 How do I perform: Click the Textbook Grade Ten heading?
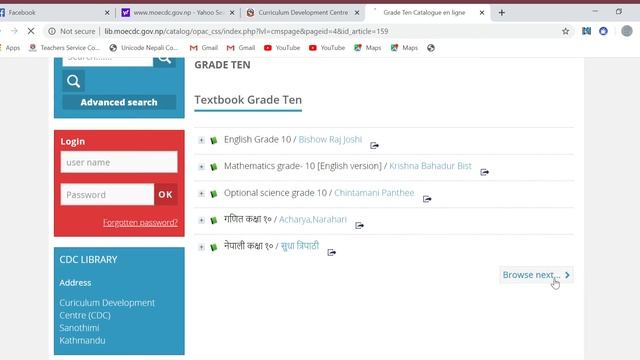(x=248, y=100)
